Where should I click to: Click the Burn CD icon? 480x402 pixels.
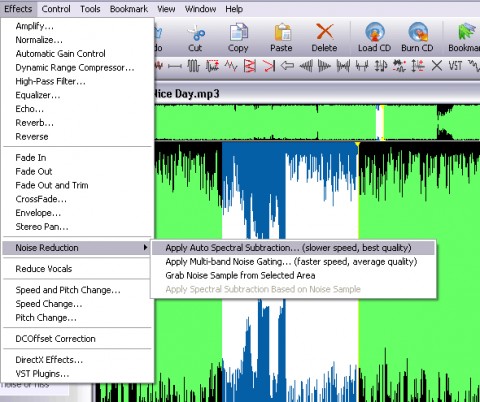pyautogui.click(x=418, y=32)
